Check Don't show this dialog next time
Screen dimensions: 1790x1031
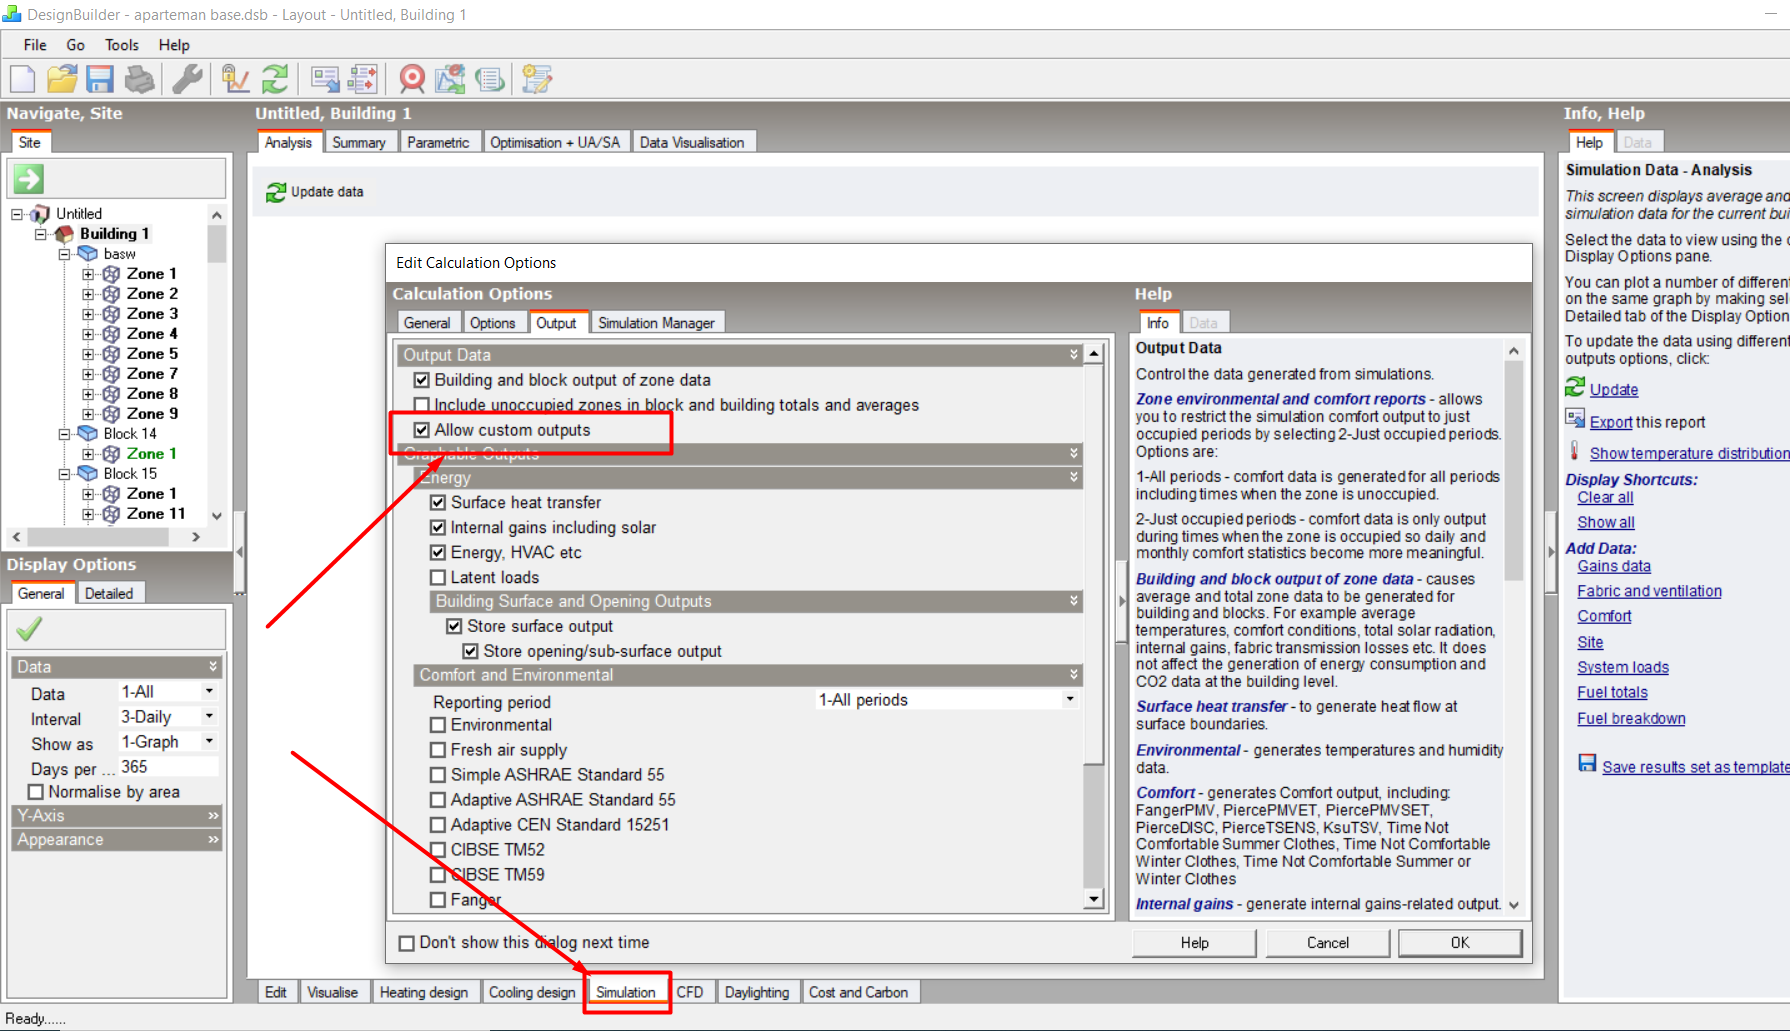tap(407, 943)
